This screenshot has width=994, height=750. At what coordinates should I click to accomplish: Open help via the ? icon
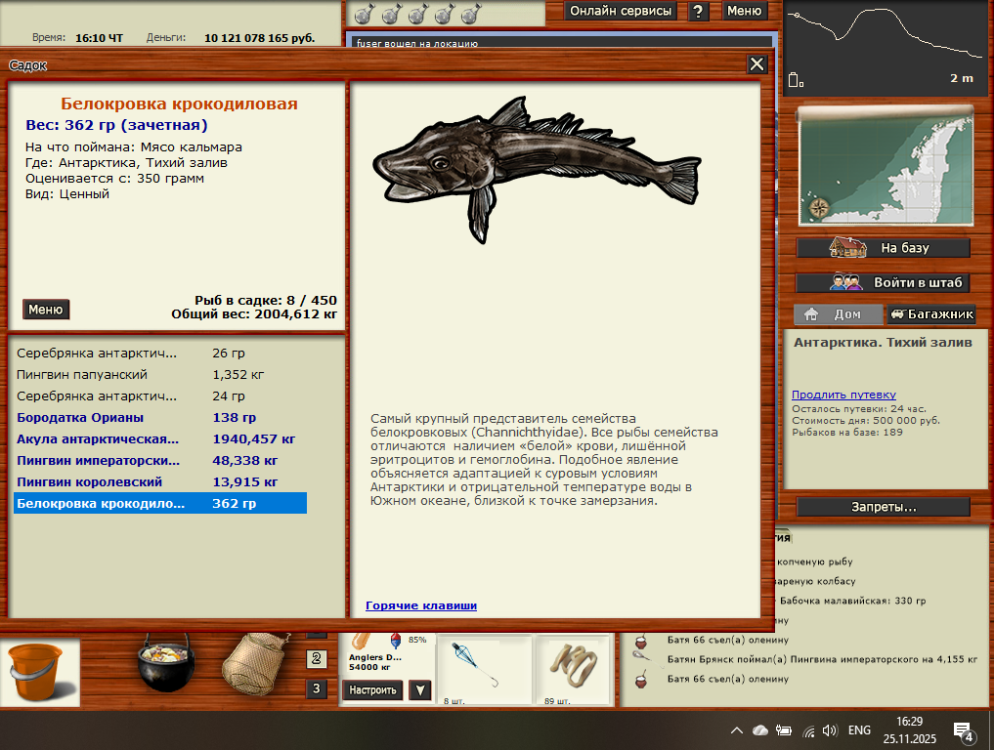click(x=697, y=11)
